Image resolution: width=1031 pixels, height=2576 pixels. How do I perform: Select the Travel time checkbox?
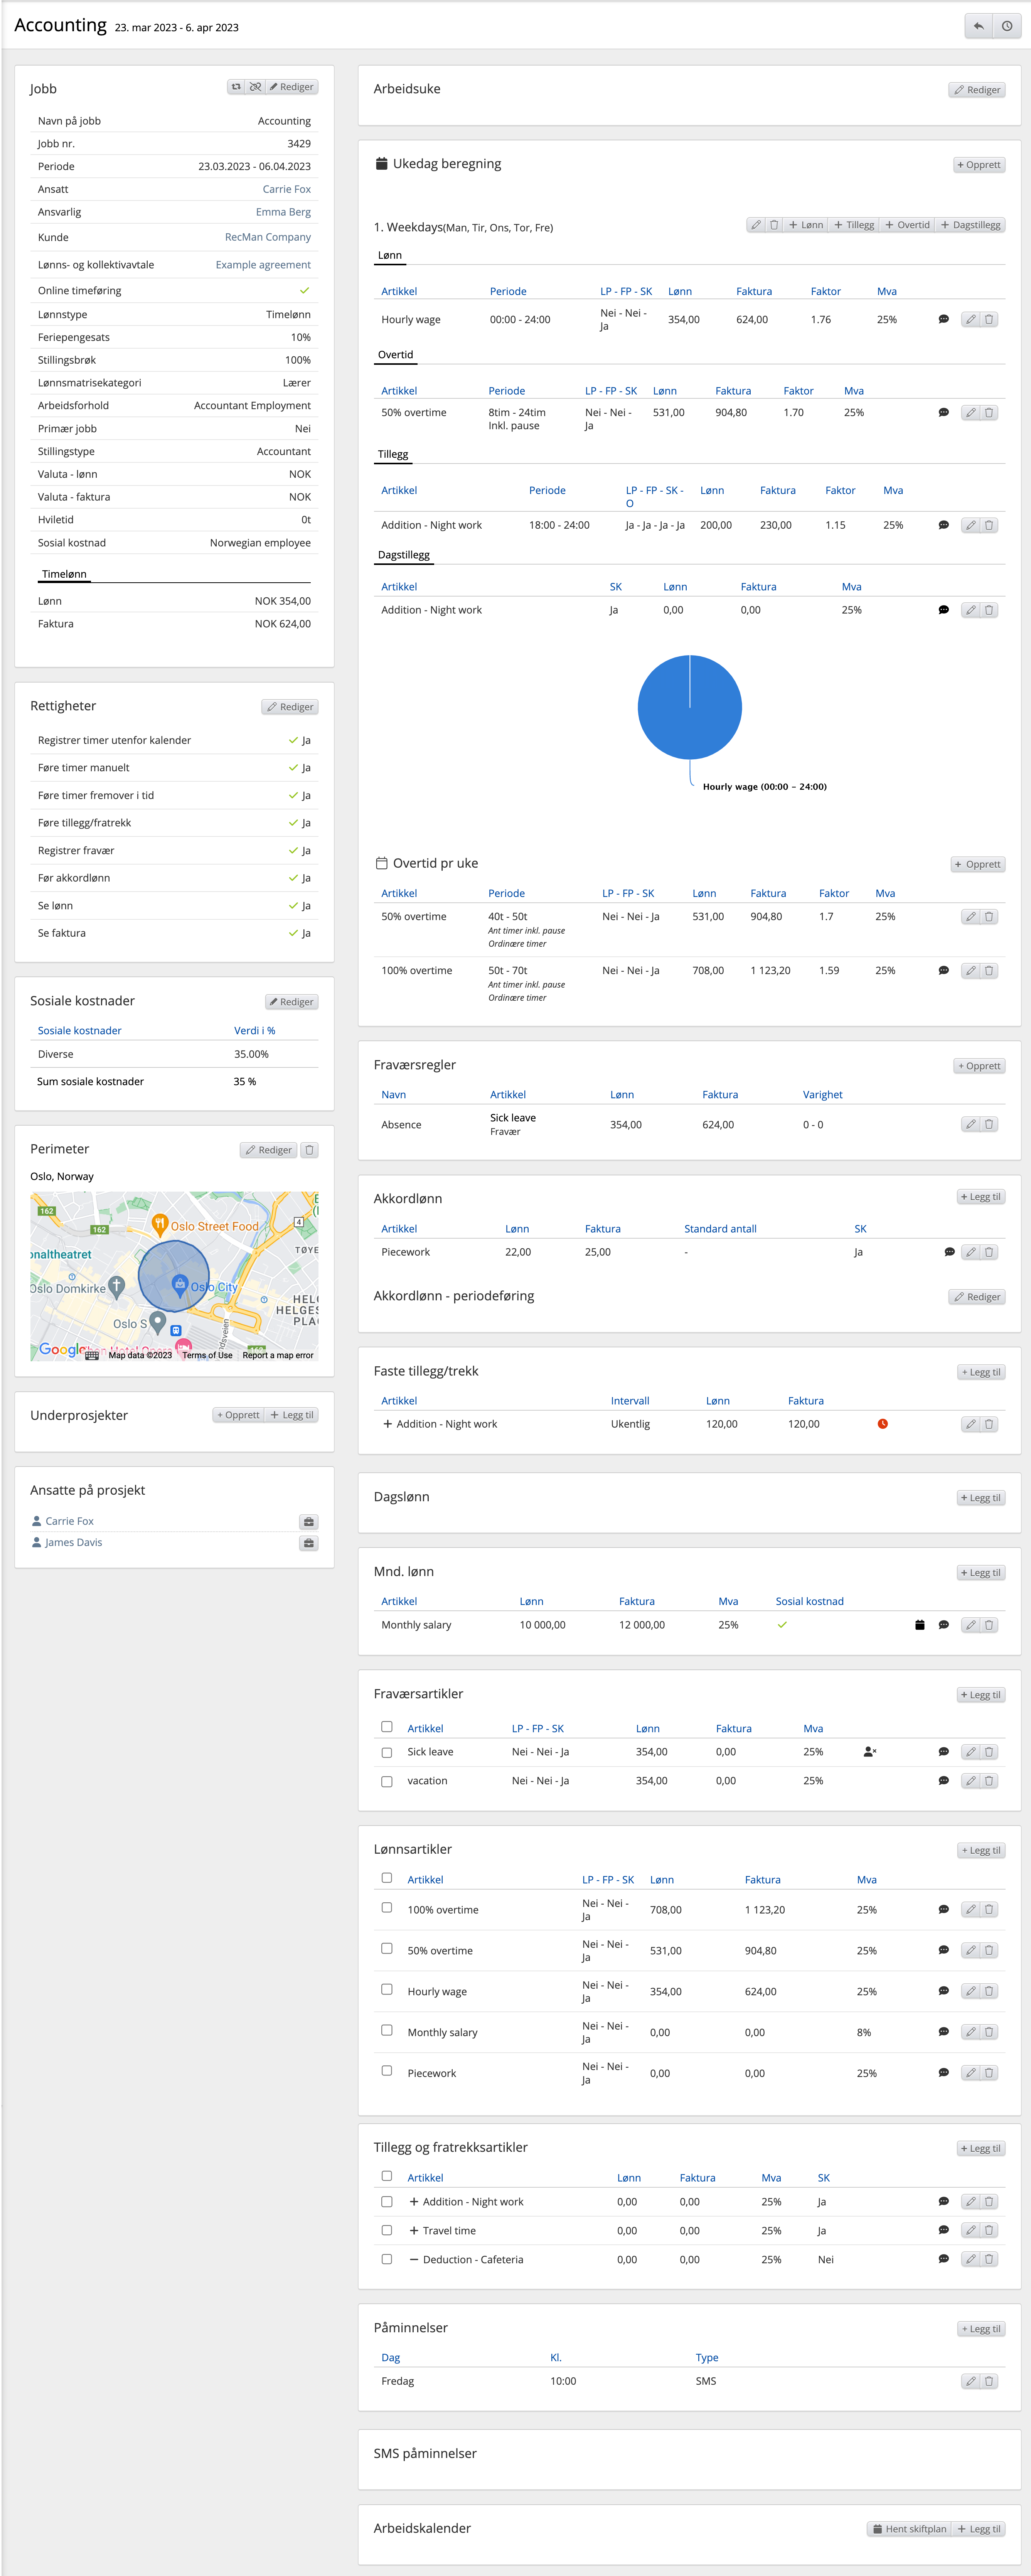[x=387, y=2230]
